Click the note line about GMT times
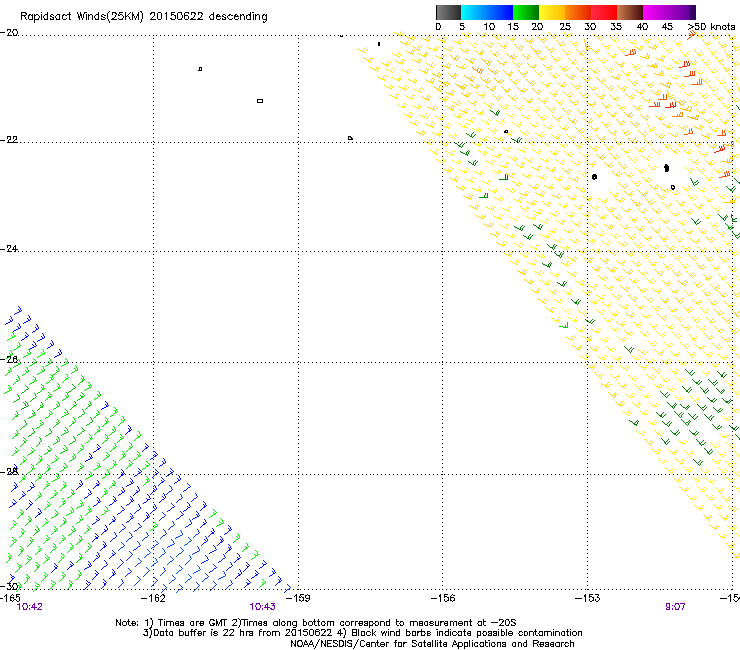740x650 pixels. 316,623
